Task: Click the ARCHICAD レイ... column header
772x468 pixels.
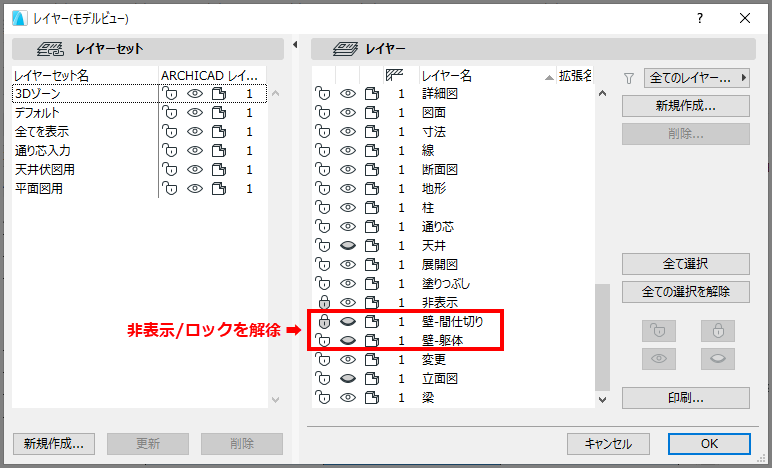Action: tap(212, 75)
